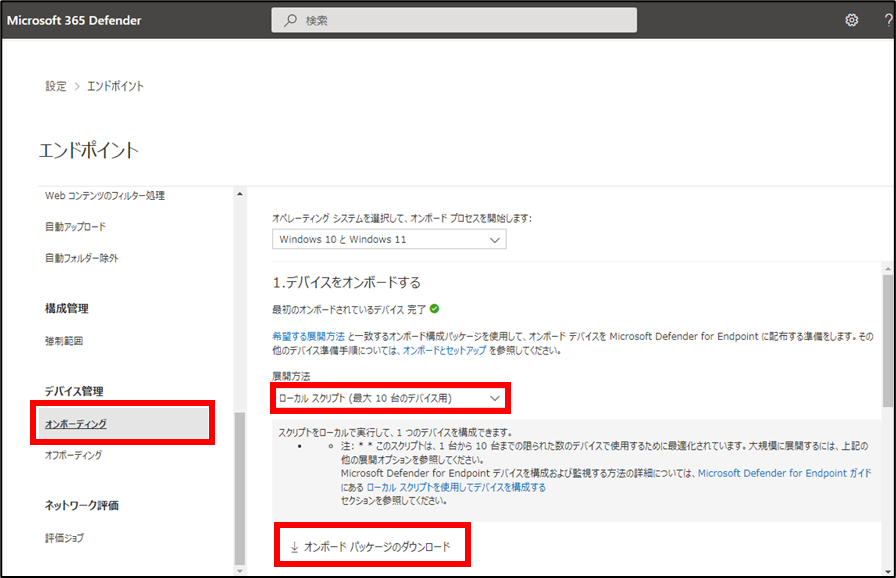896x578 pixels.
Task: Click sidebar scrollbar down arrow
Action: [x=239, y=570]
